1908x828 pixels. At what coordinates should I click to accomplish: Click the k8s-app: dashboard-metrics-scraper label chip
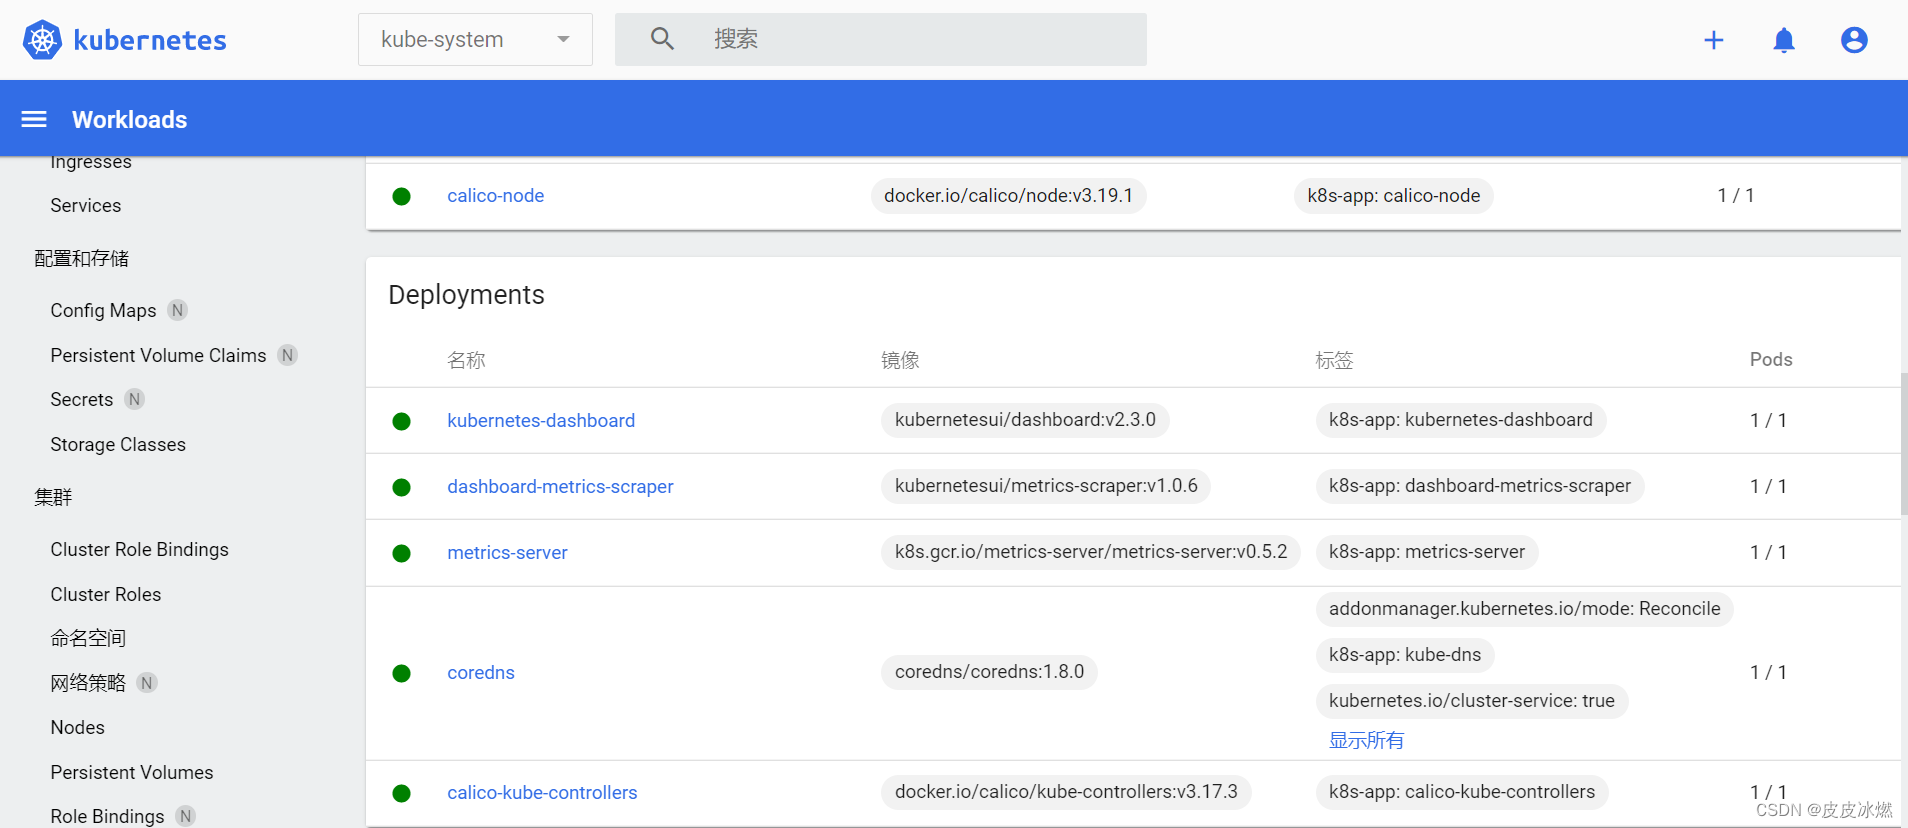click(1480, 486)
